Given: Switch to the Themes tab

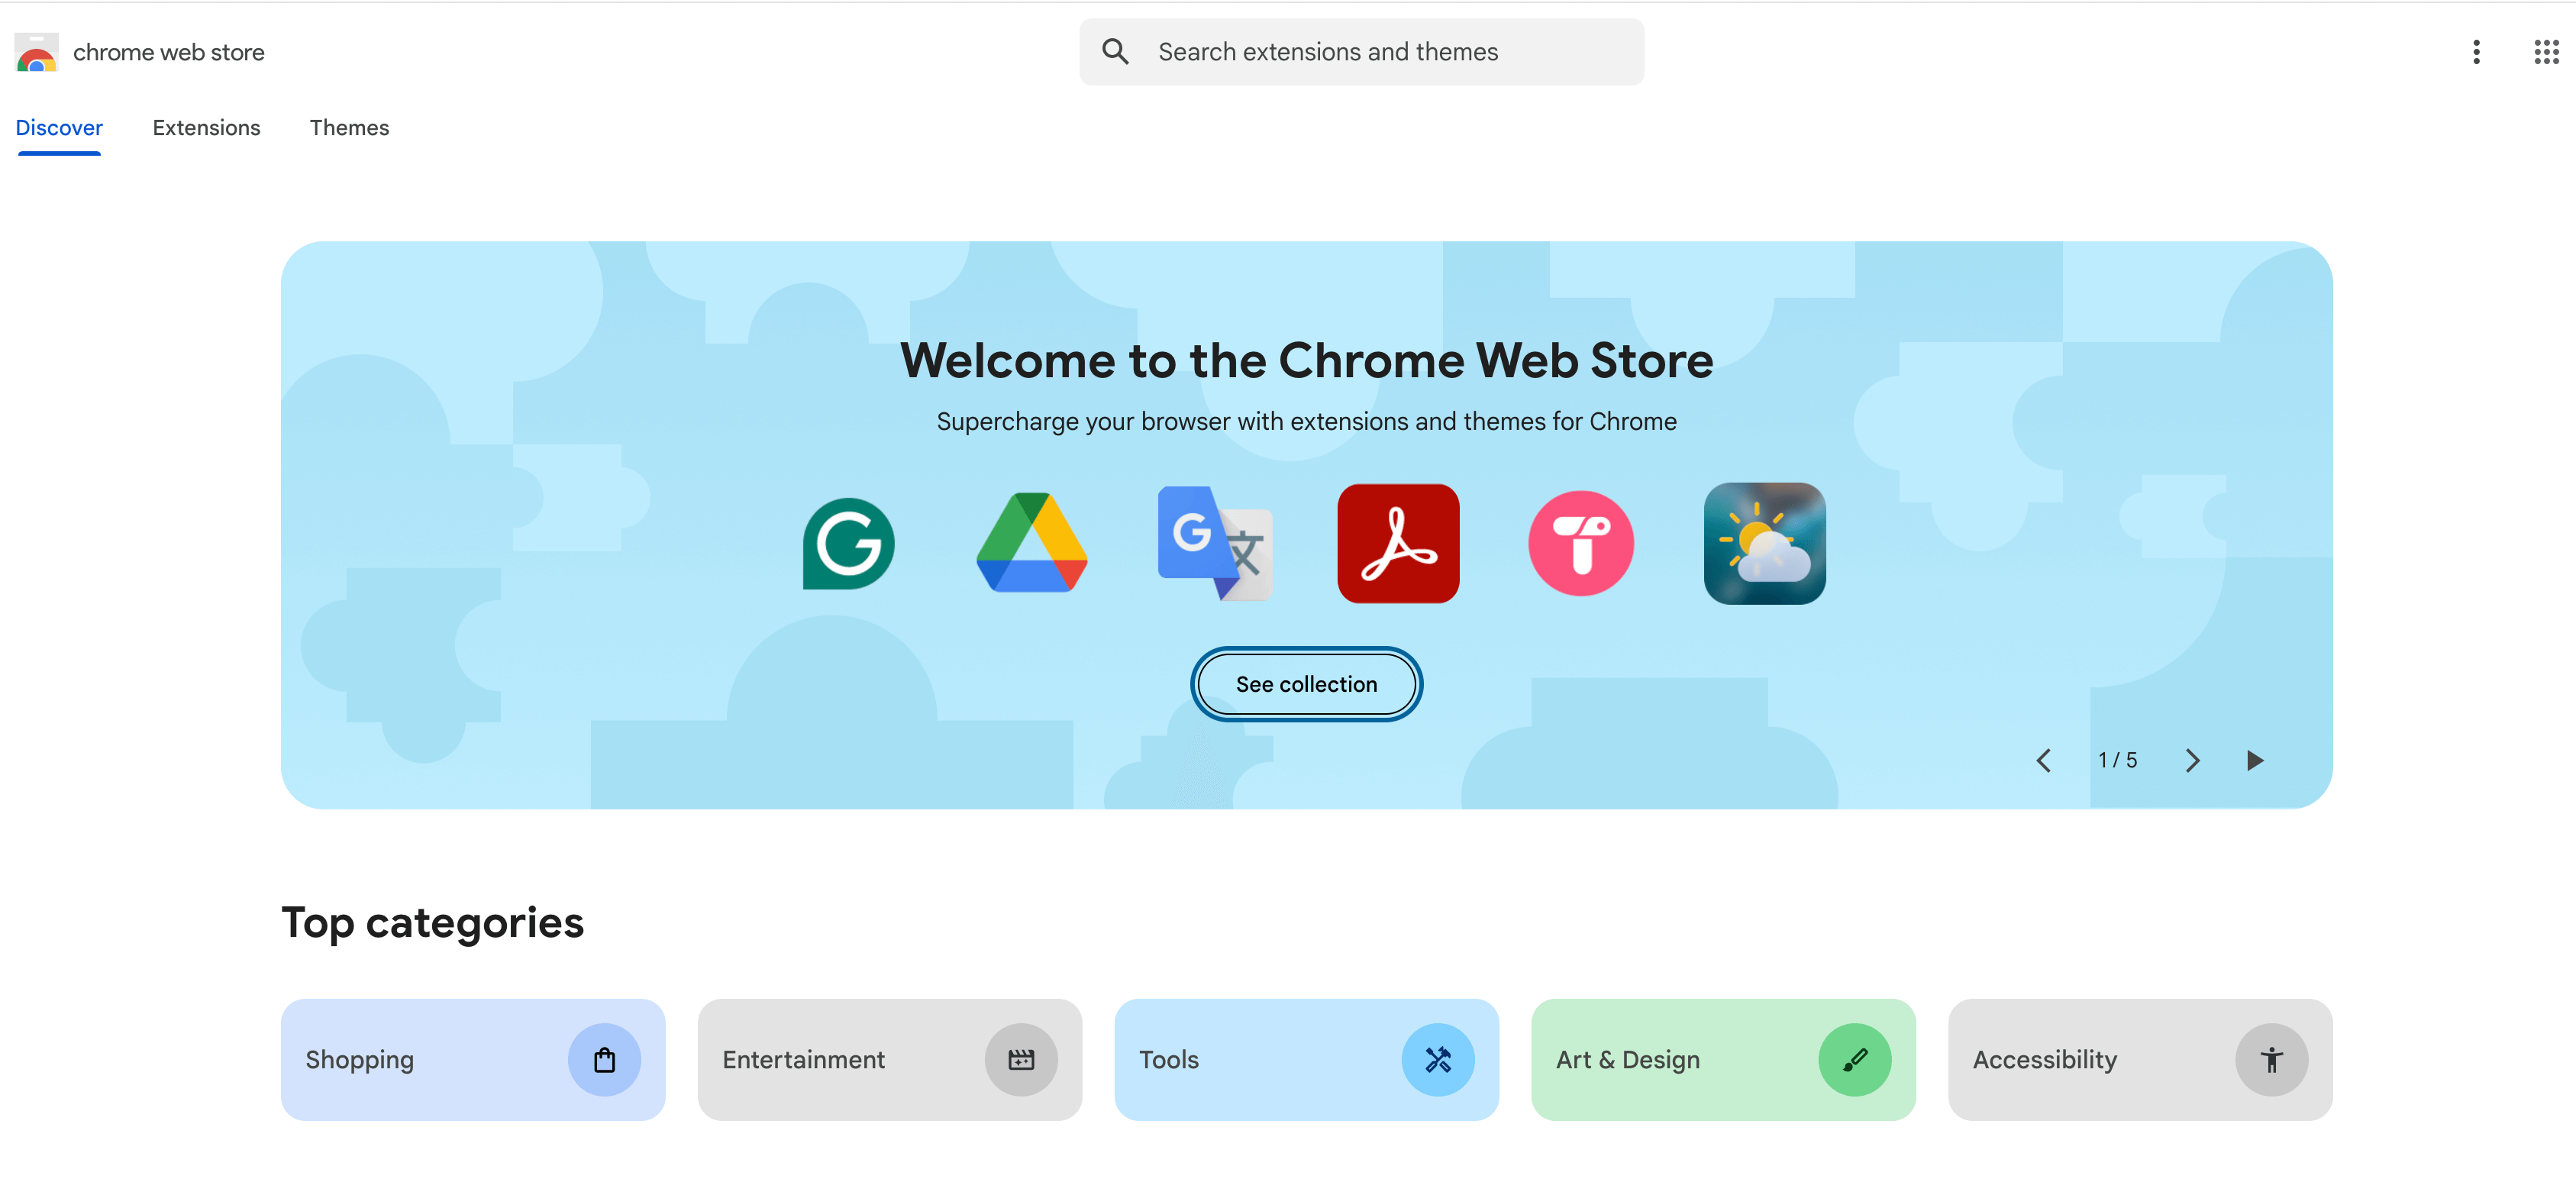Looking at the screenshot, I should coord(349,128).
